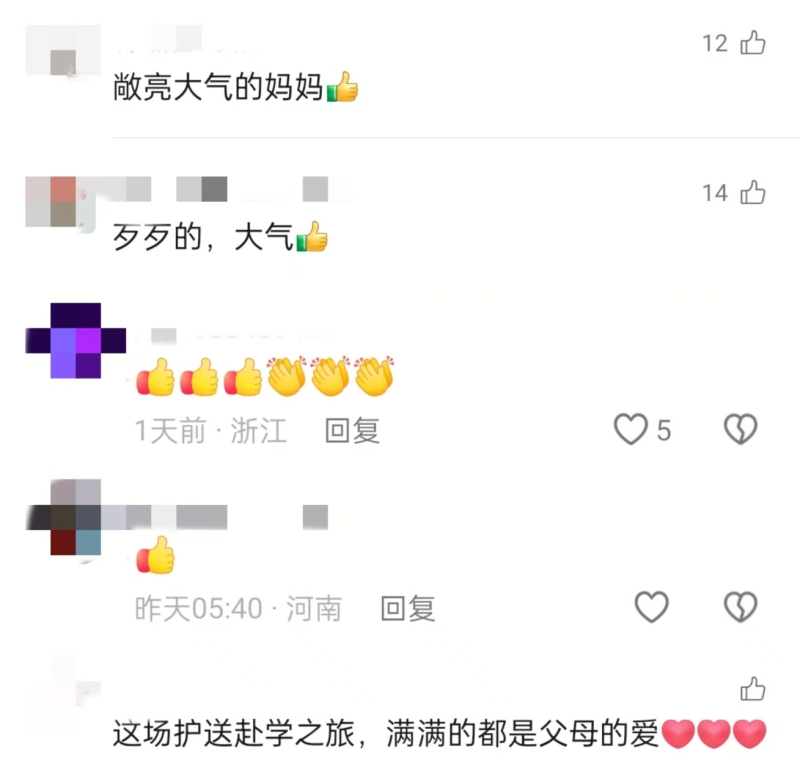Like the comment with 12 thumbs up

pos(753,42)
